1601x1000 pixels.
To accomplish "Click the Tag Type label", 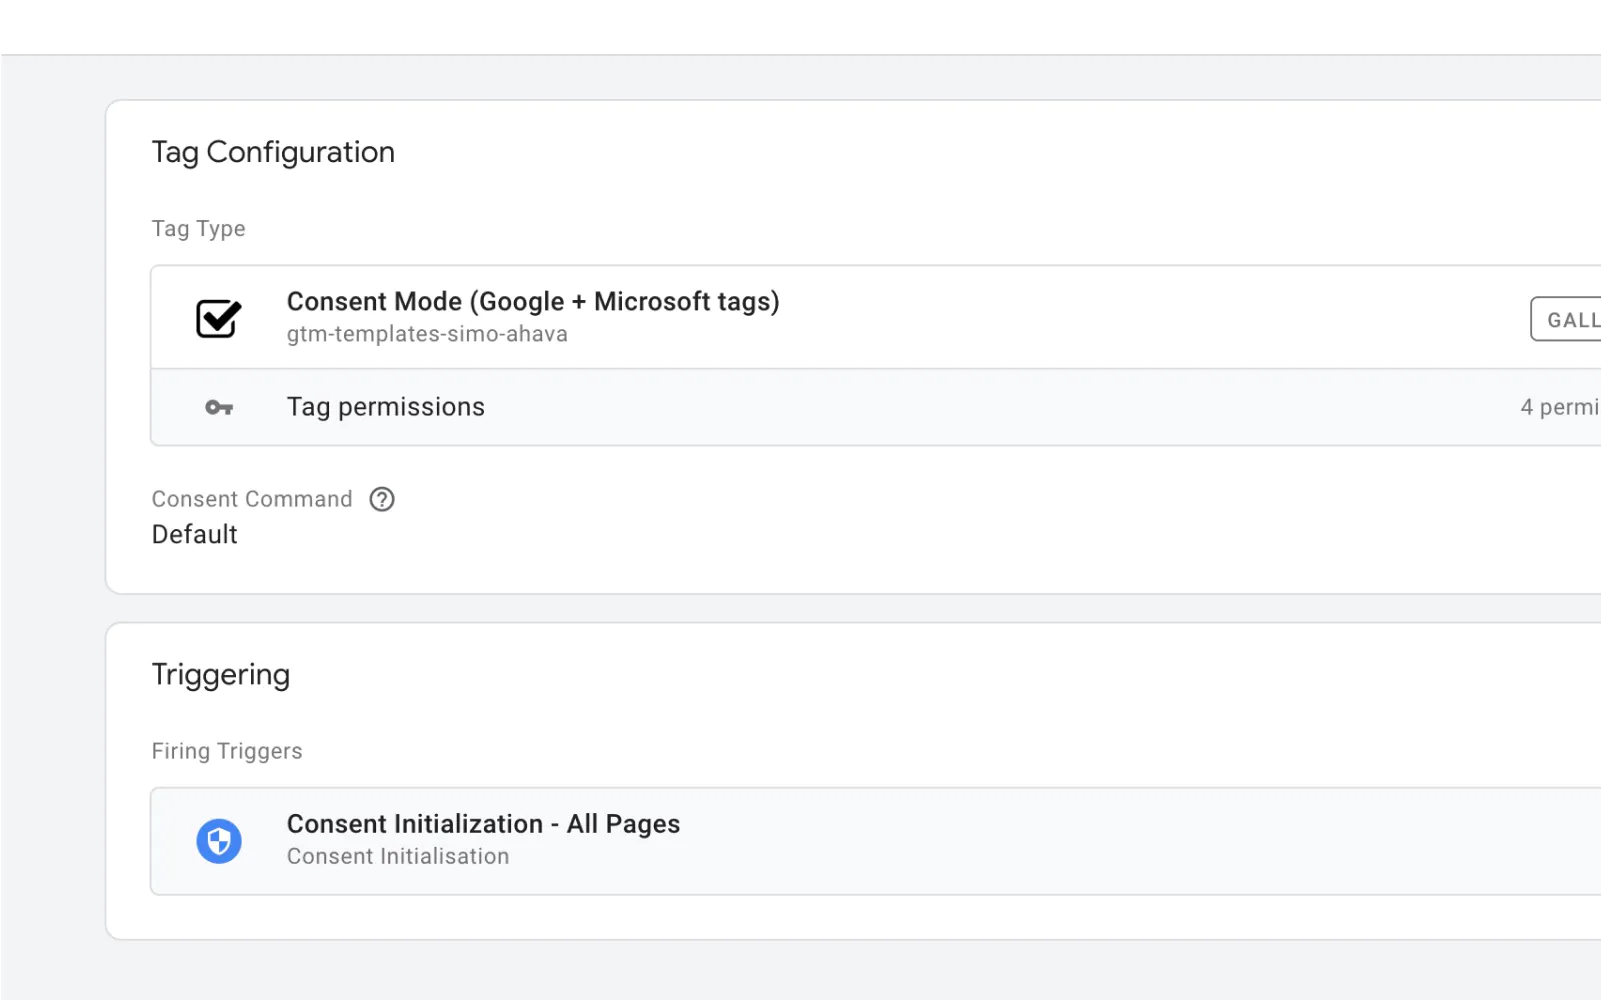I will click(199, 229).
